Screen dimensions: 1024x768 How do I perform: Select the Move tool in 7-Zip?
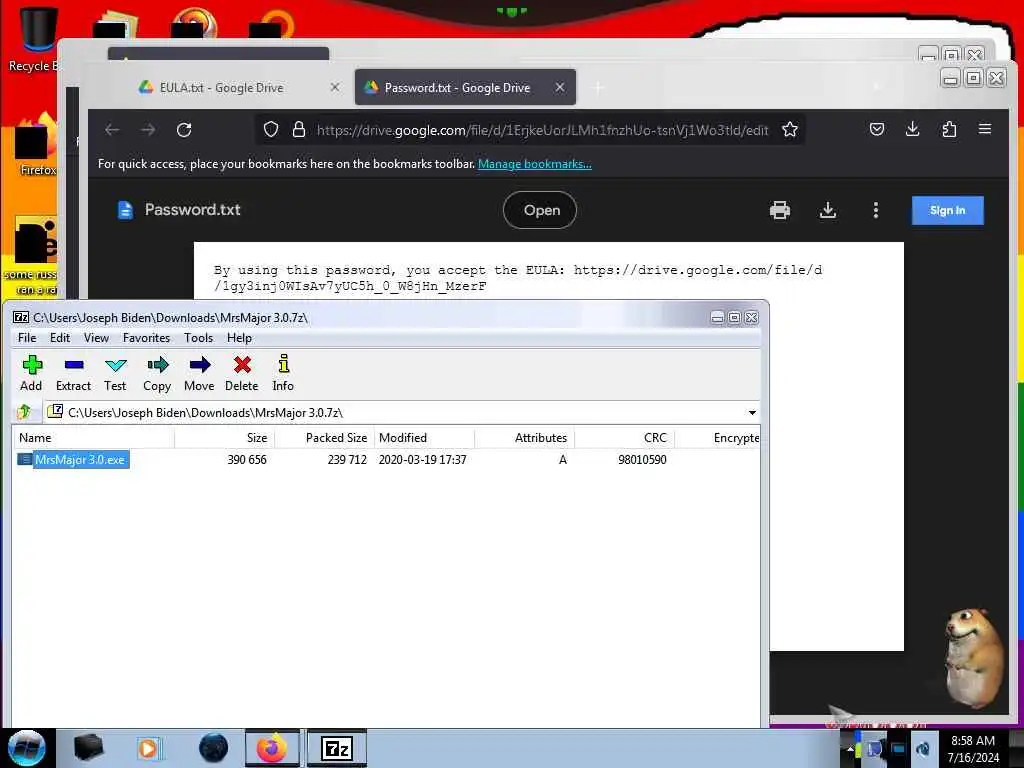(199, 374)
